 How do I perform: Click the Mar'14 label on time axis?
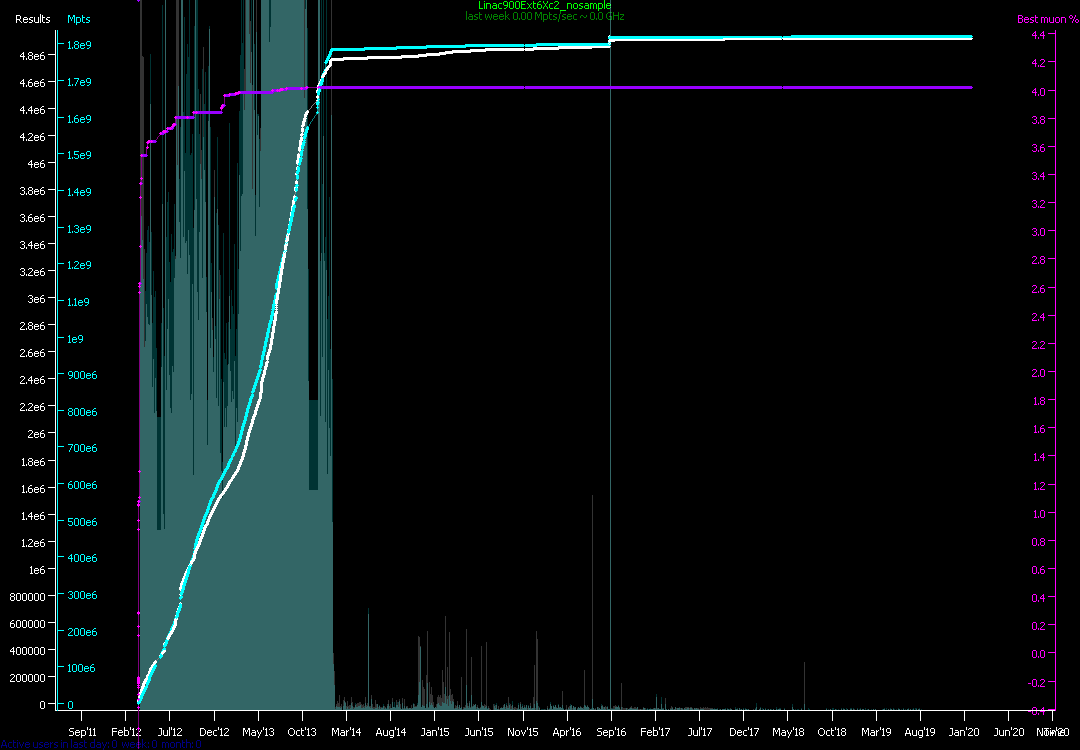[x=346, y=732]
